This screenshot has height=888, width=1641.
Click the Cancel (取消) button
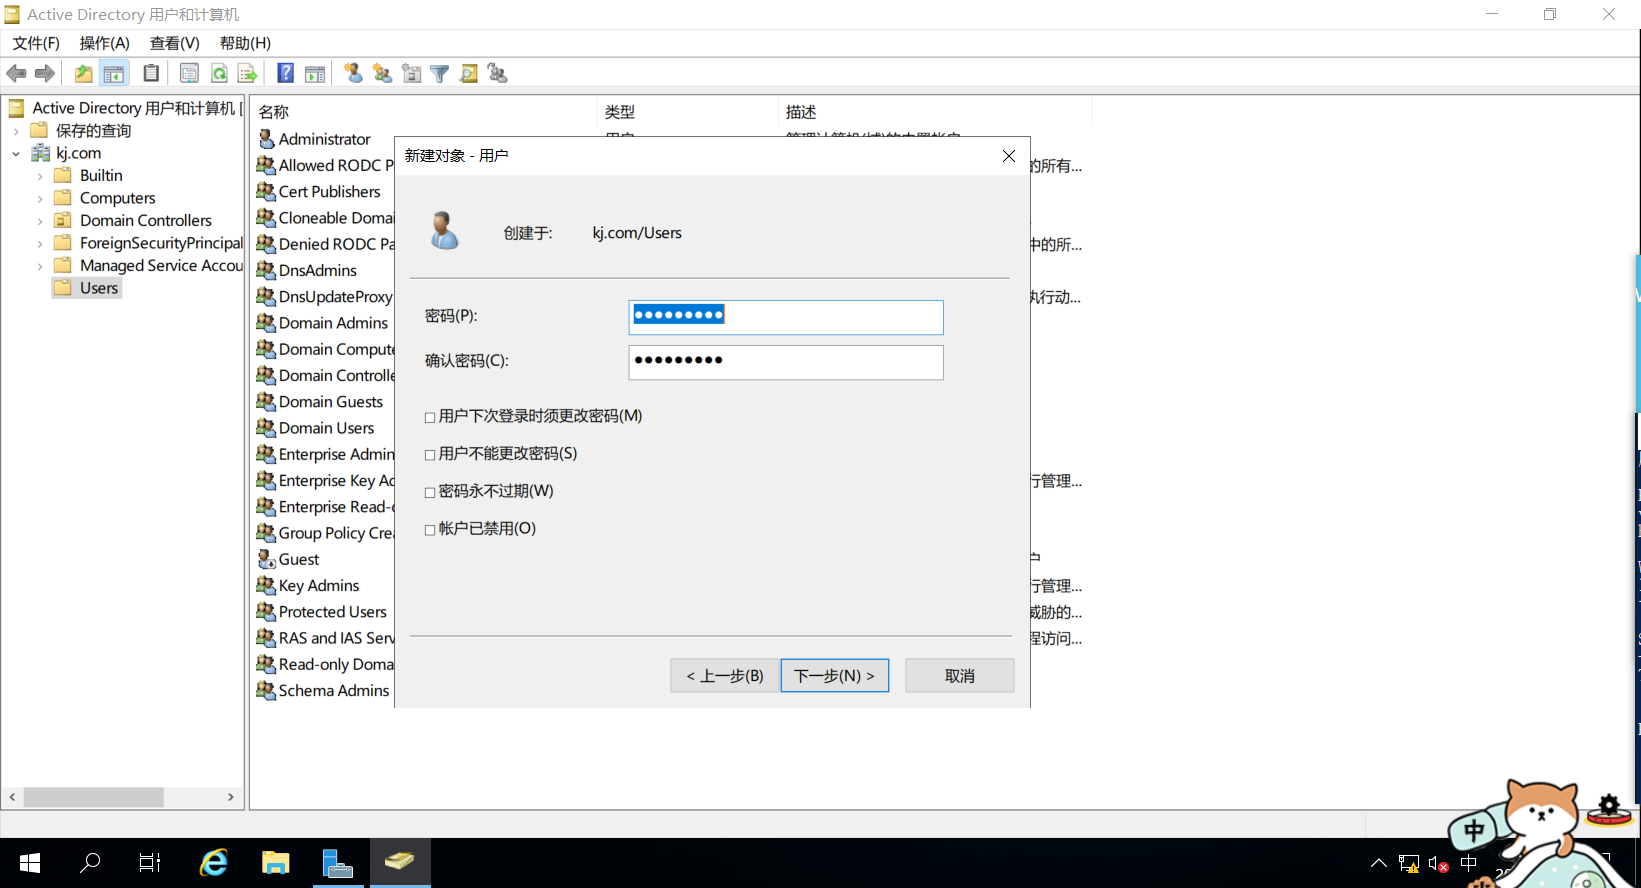960,675
